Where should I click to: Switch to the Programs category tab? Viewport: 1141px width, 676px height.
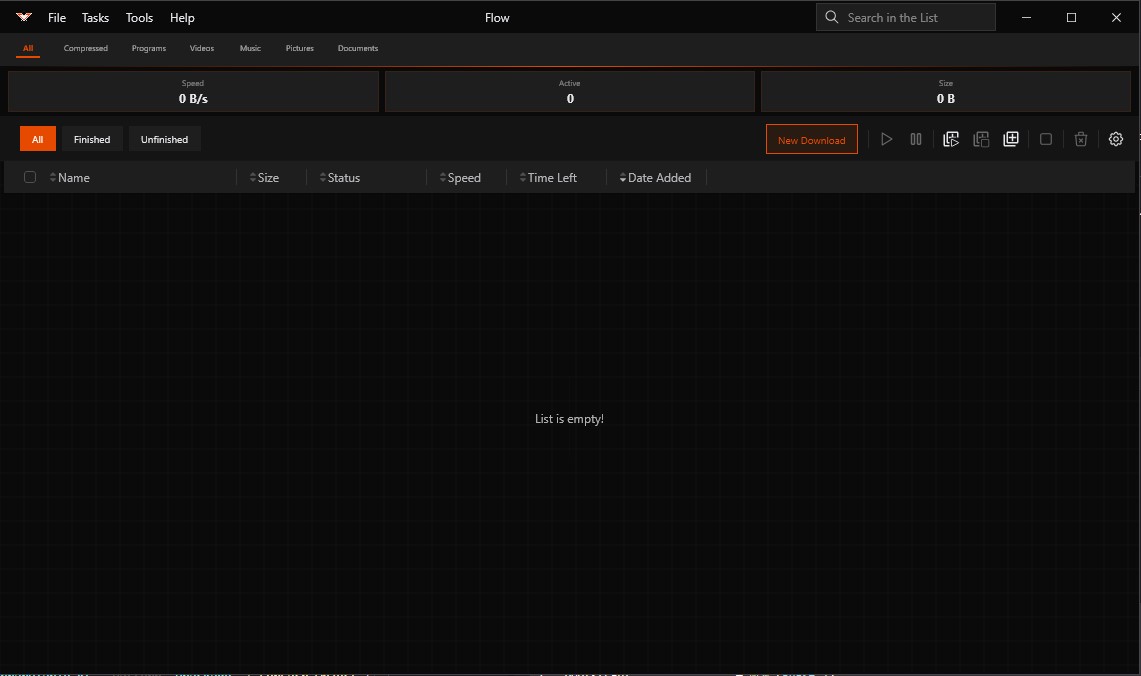click(148, 48)
